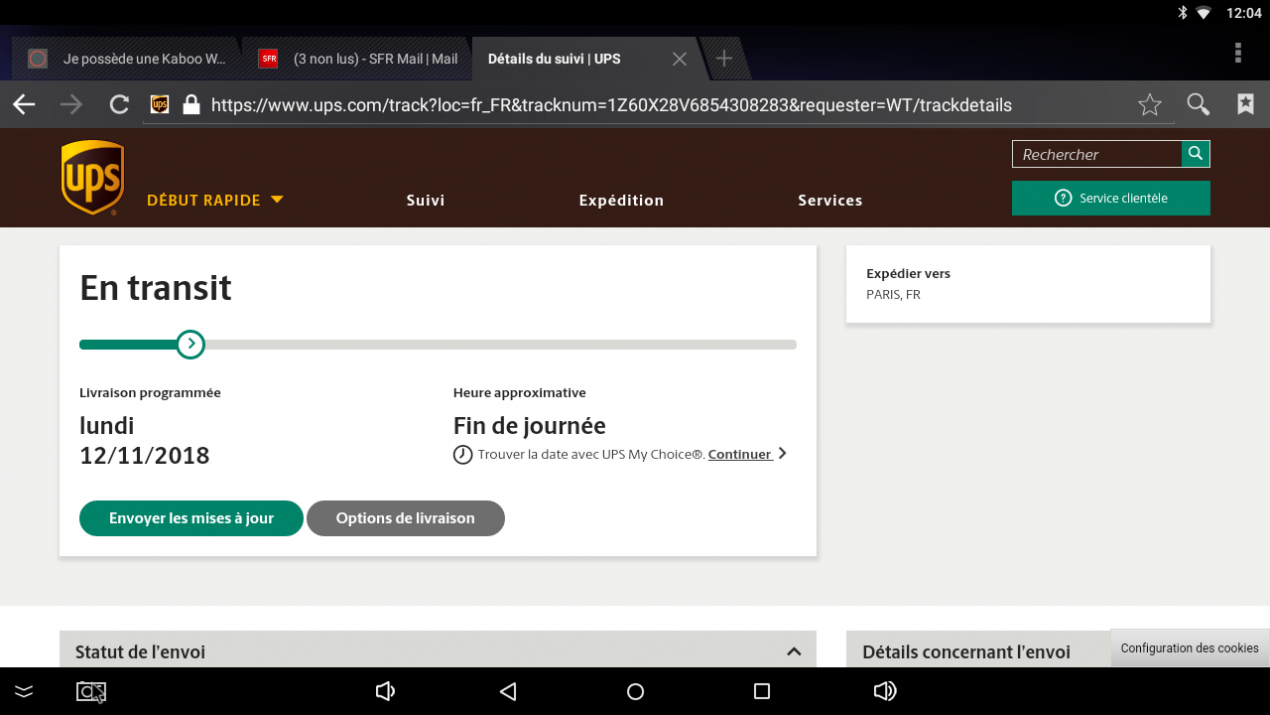Select the Détails du suivi UPS tab
Image resolution: width=1270 pixels, height=715 pixels.
click(554, 59)
